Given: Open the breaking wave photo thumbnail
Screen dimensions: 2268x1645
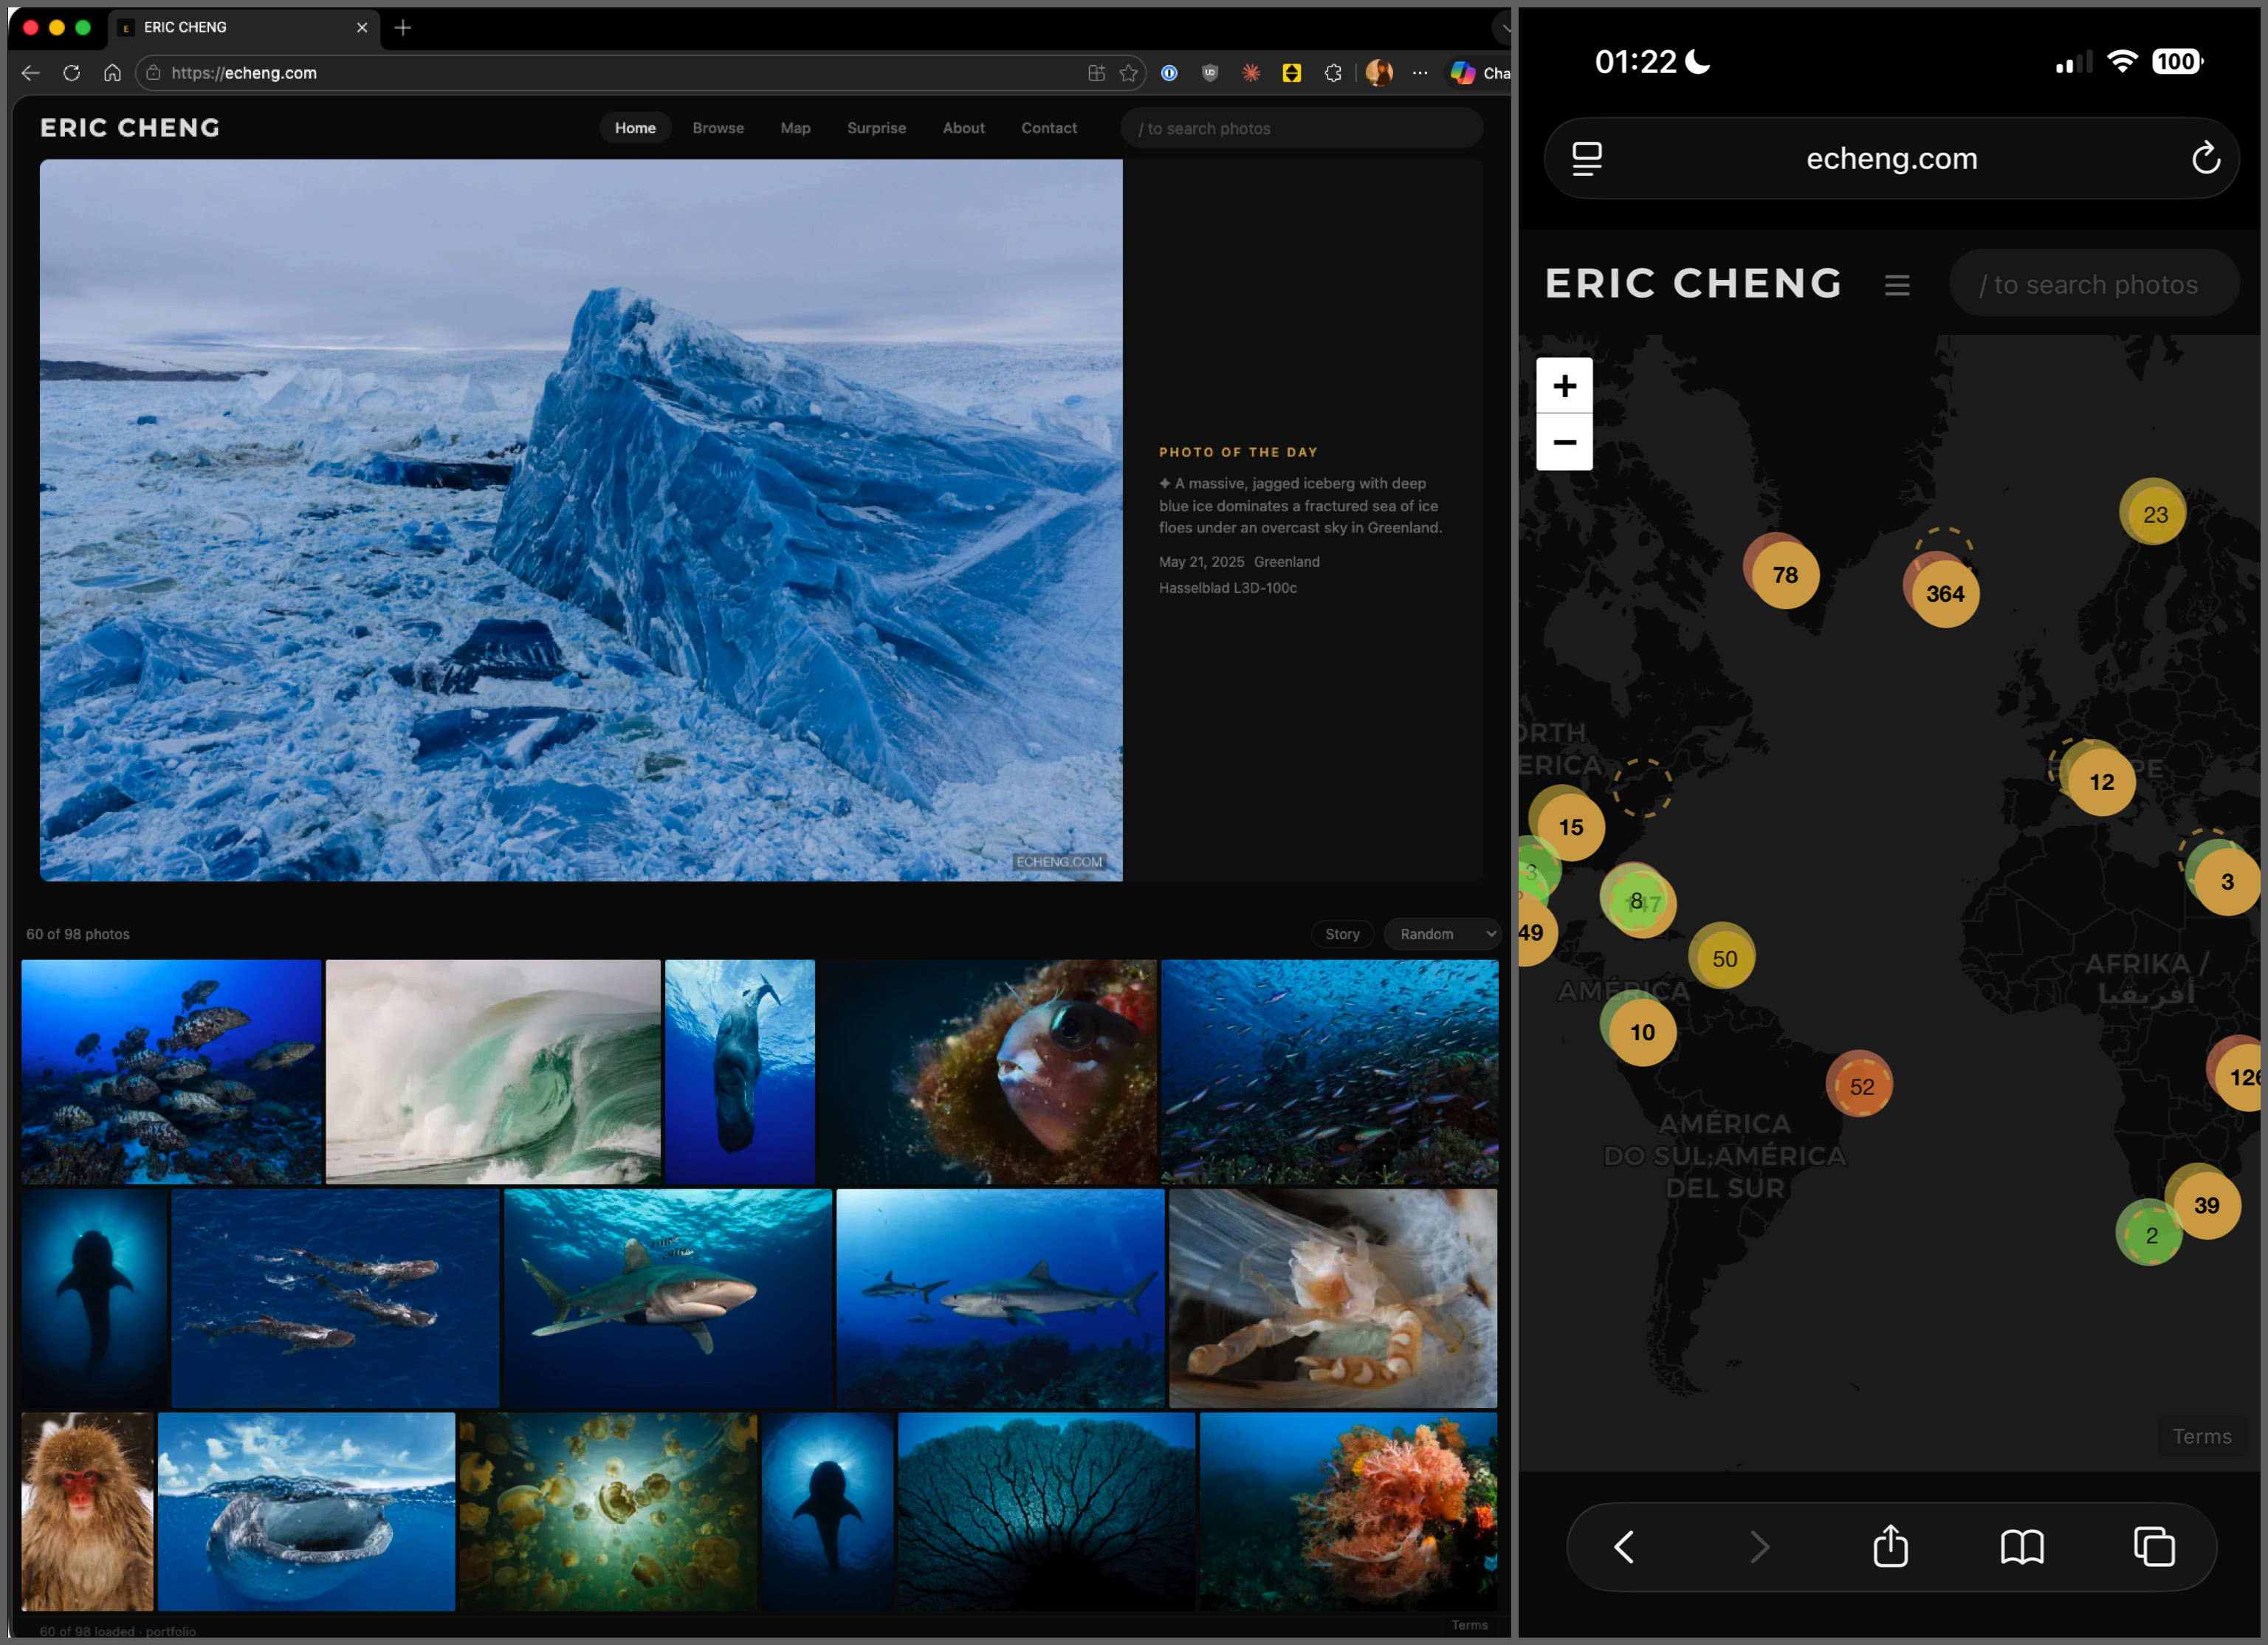Looking at the screenshot, I should tap(493, 1071).
